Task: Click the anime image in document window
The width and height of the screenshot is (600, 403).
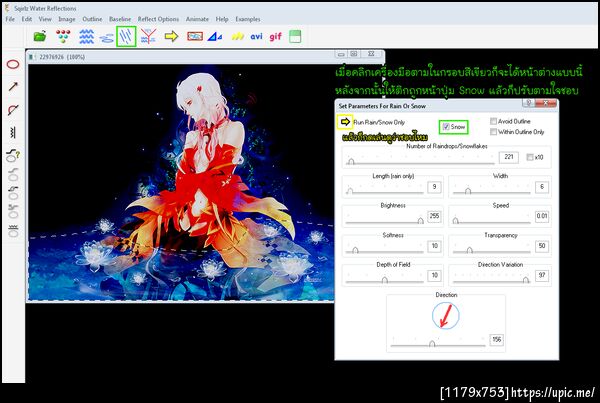Action: point(181,182)
